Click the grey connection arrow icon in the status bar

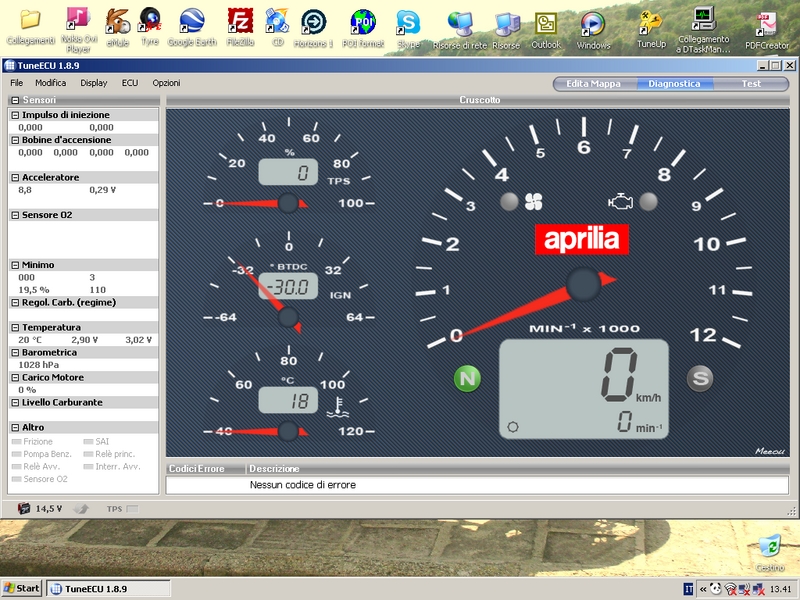tap(81, 508)
